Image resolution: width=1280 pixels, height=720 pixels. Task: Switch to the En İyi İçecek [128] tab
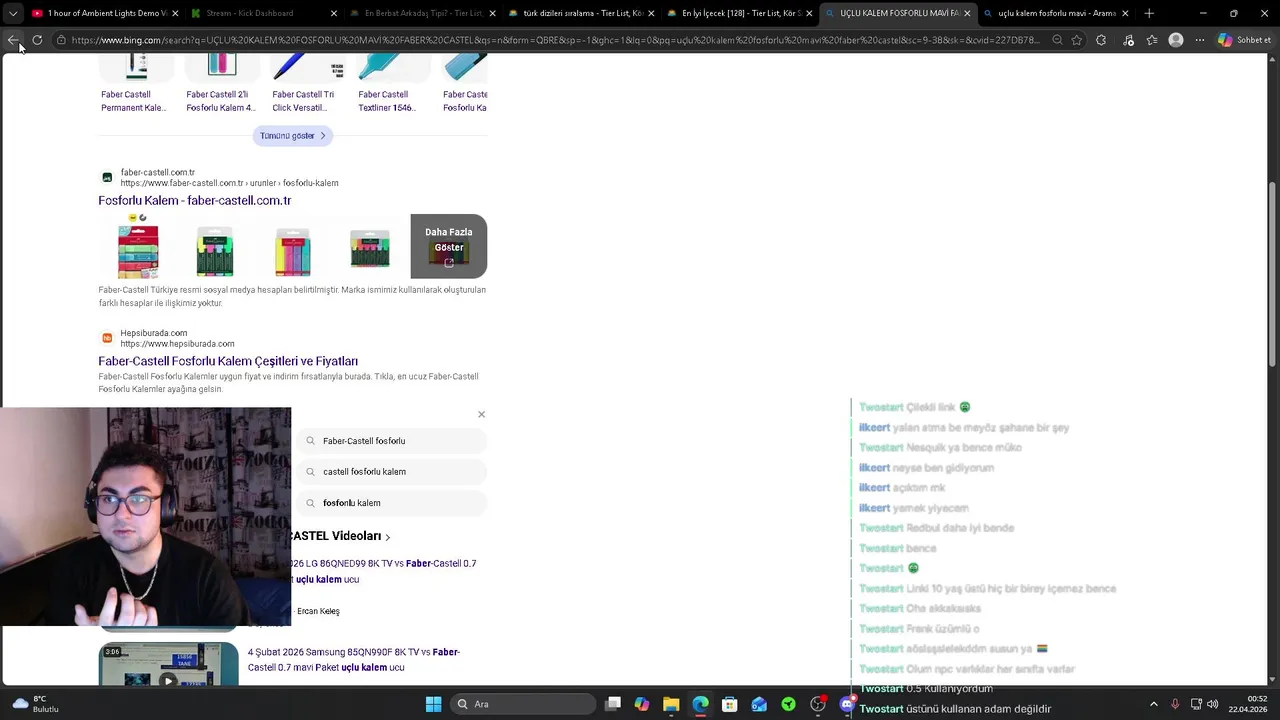point(741,13)
